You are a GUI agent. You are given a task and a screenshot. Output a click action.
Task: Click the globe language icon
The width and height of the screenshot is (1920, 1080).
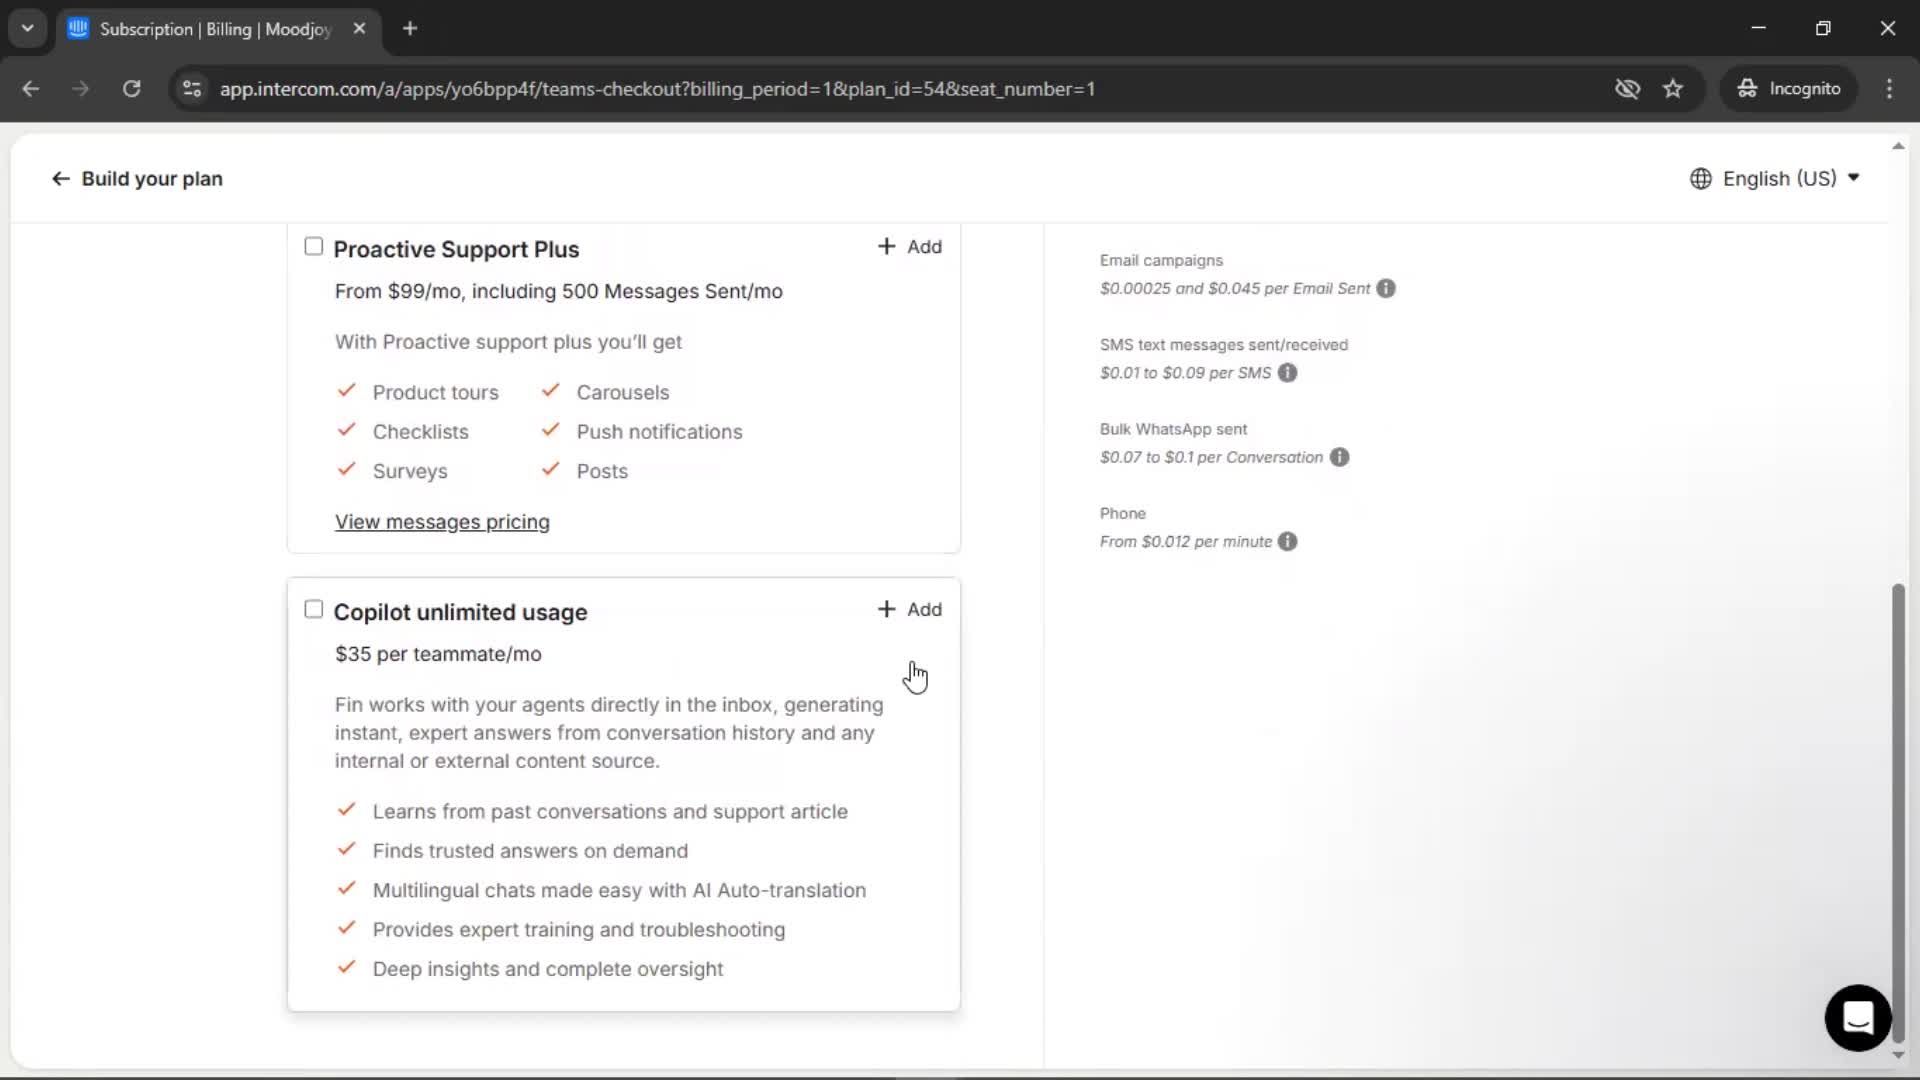pyautogui.click(x=1700, y=179)
